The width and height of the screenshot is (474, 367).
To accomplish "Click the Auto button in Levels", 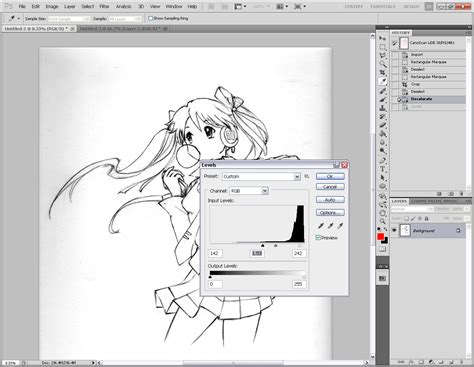I will [330, 200].
